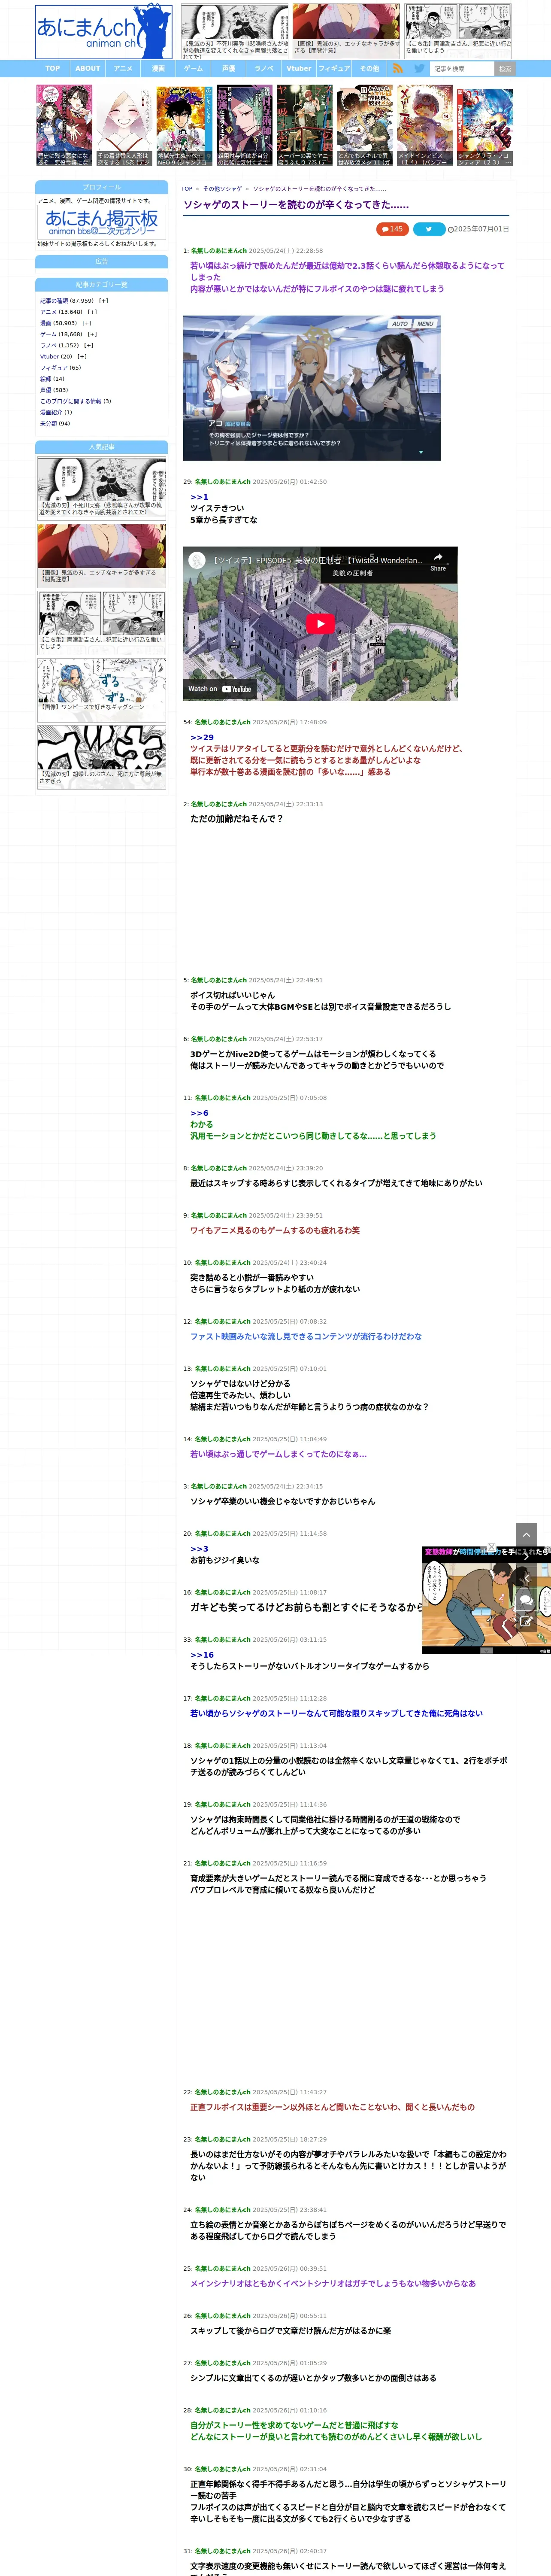Click the 検索 search submit button
Image resolution: width=551 pixels, height=2576 pixels.
505,69
